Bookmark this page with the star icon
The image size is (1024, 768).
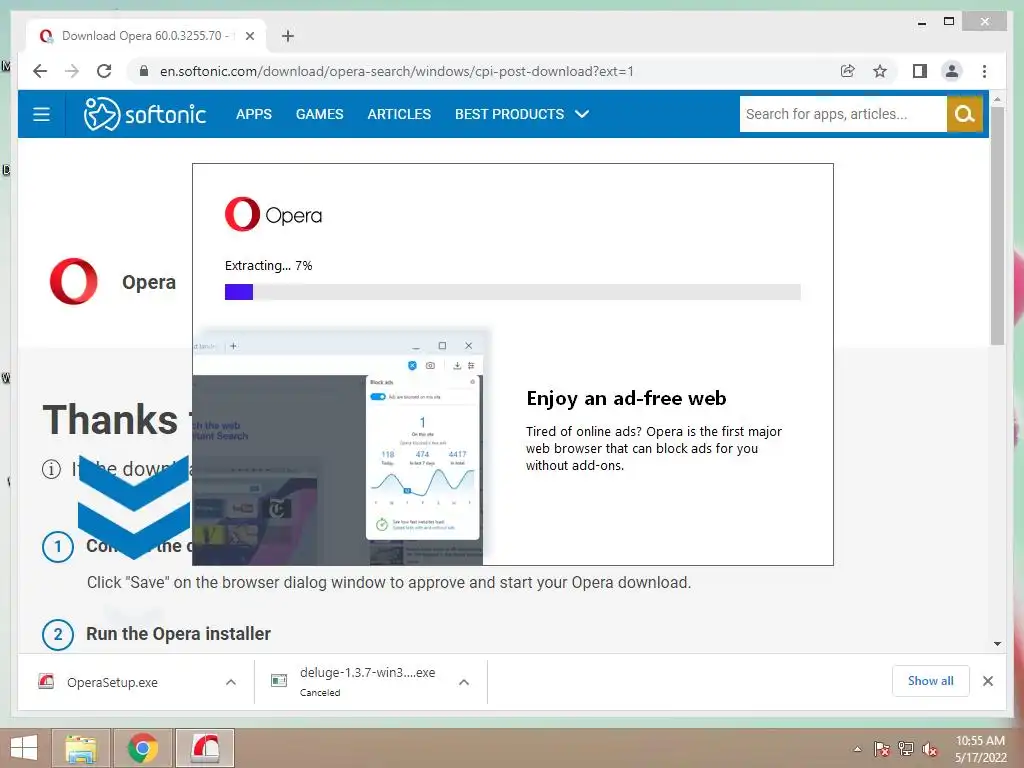pyautogui.click(x=880, y=71)
